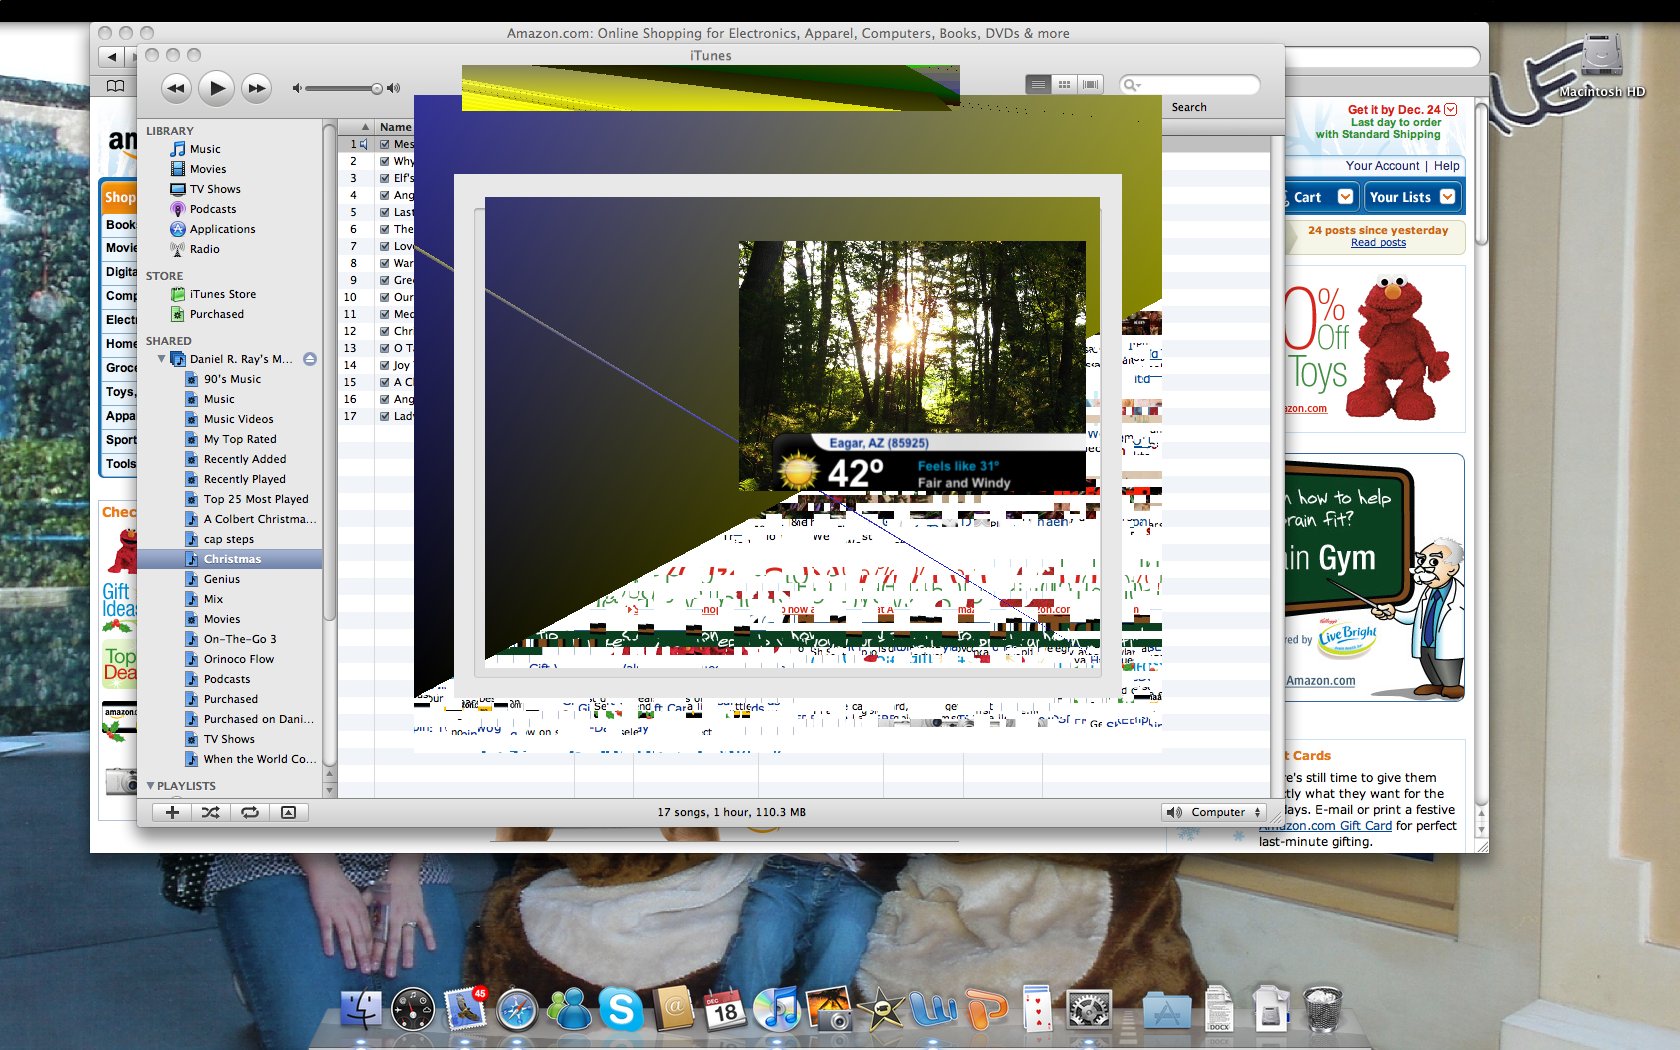Open Finder from the Dock
The image size is (1680, 1050).
(x=361, y=1010)
